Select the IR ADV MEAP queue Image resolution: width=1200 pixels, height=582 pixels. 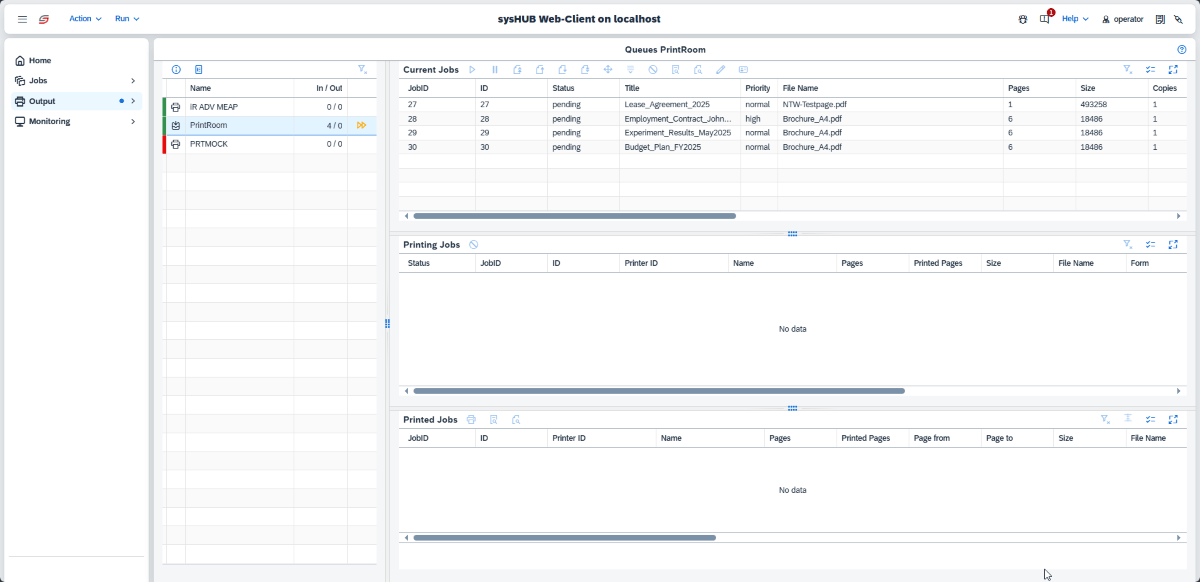tap(270, 107)
